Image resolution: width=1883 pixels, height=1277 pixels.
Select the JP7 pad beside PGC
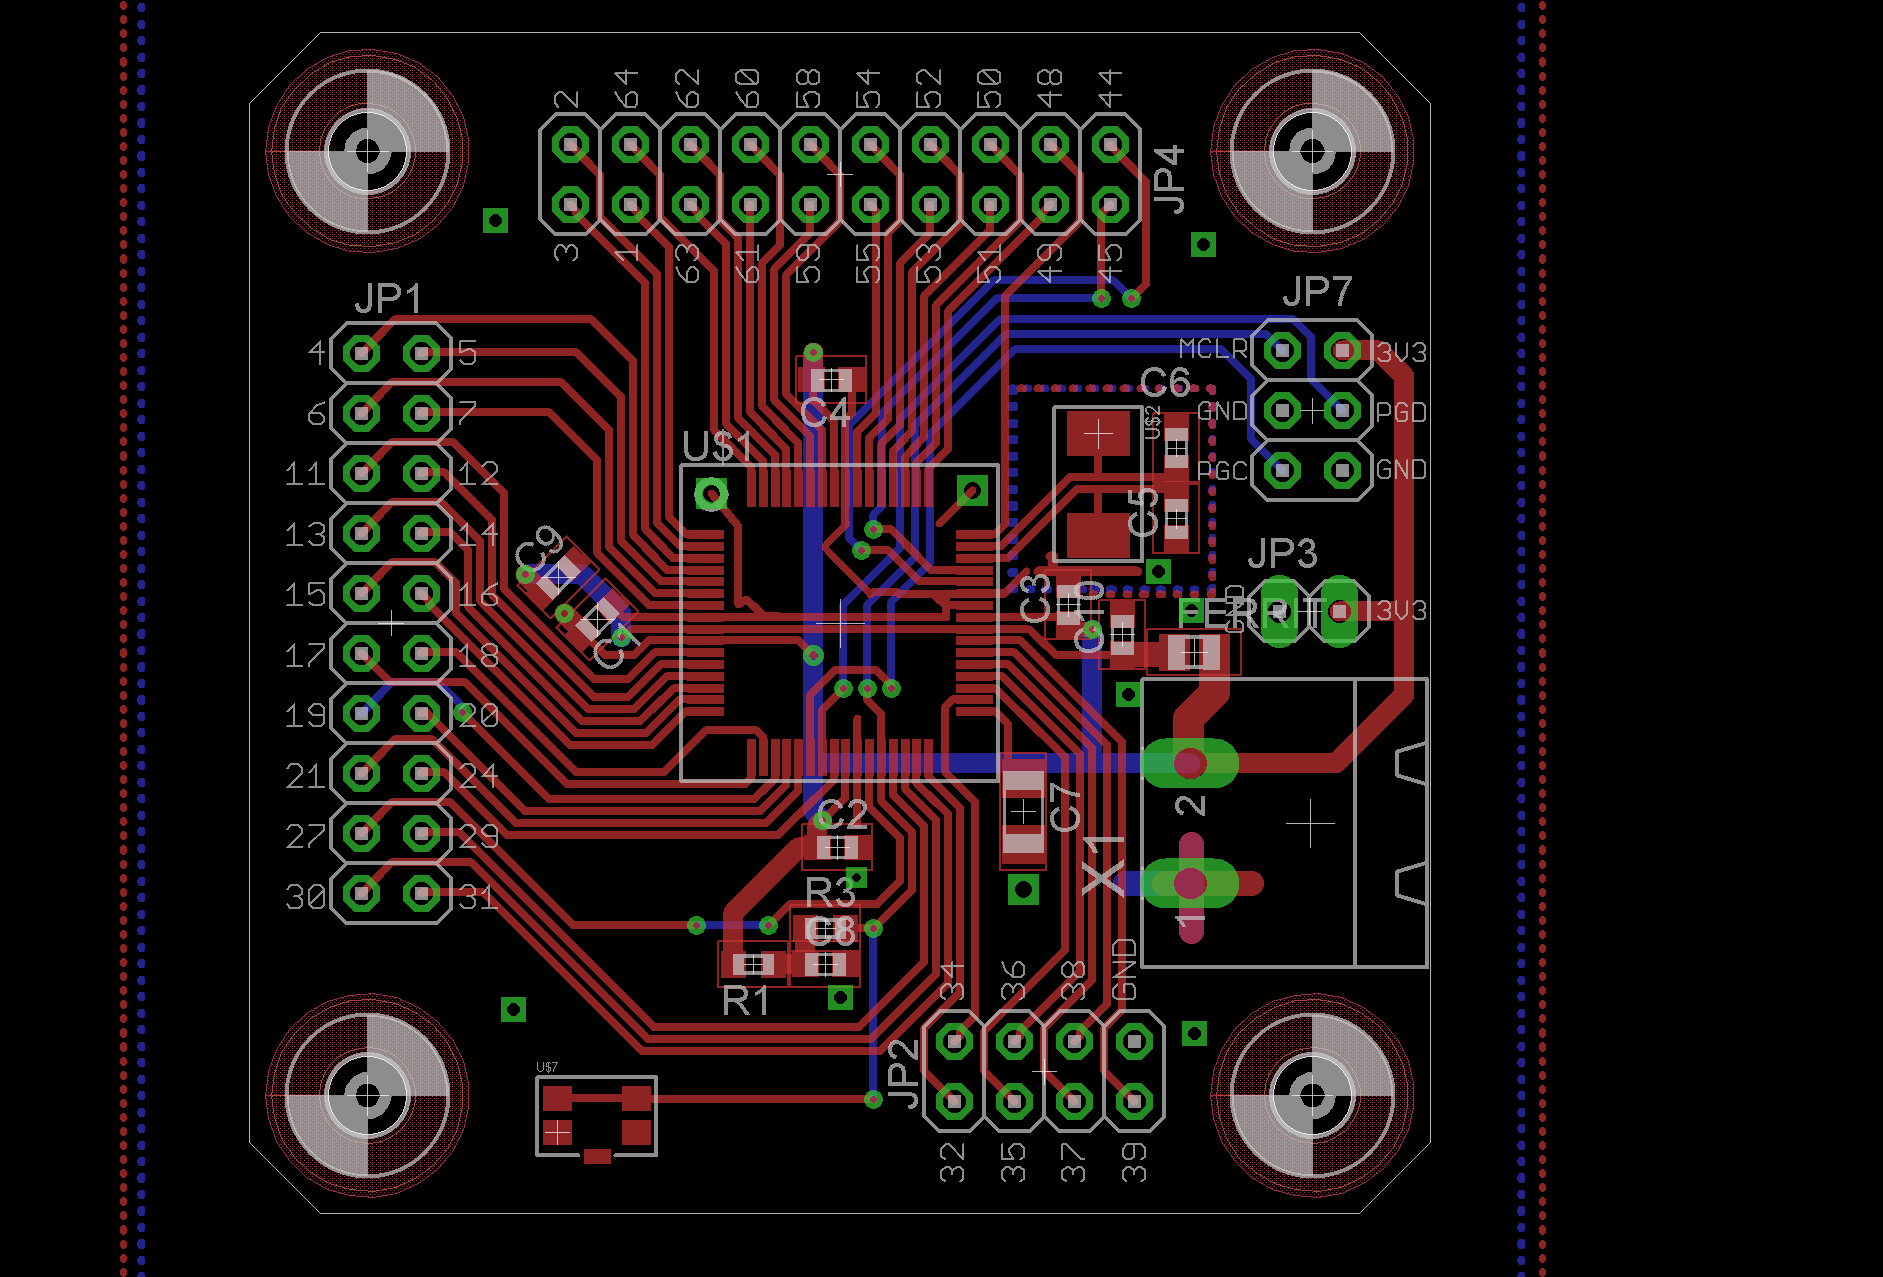click(1282, 469)
